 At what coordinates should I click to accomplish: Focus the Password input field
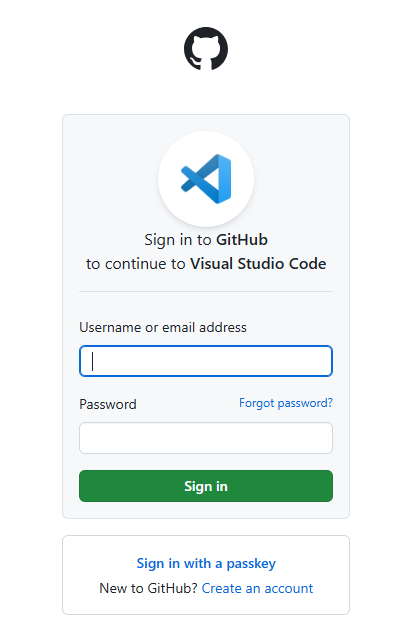coord(206,438)
